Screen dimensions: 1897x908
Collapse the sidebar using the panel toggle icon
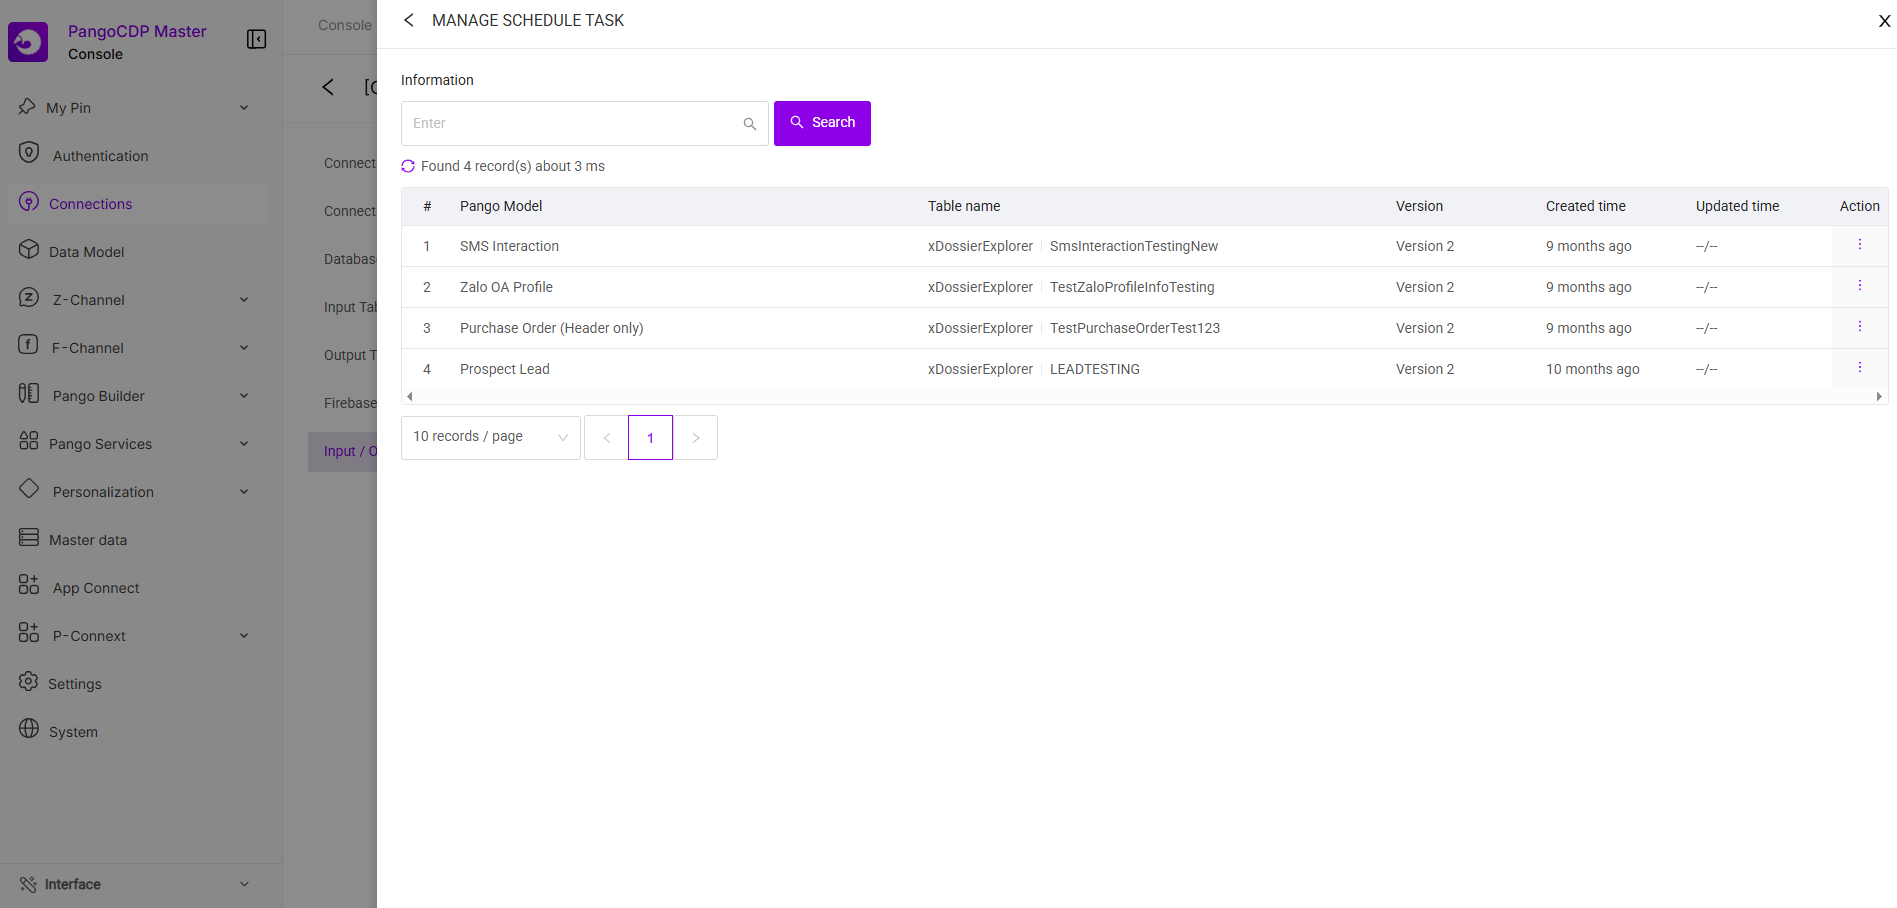(x=256, y=39)
